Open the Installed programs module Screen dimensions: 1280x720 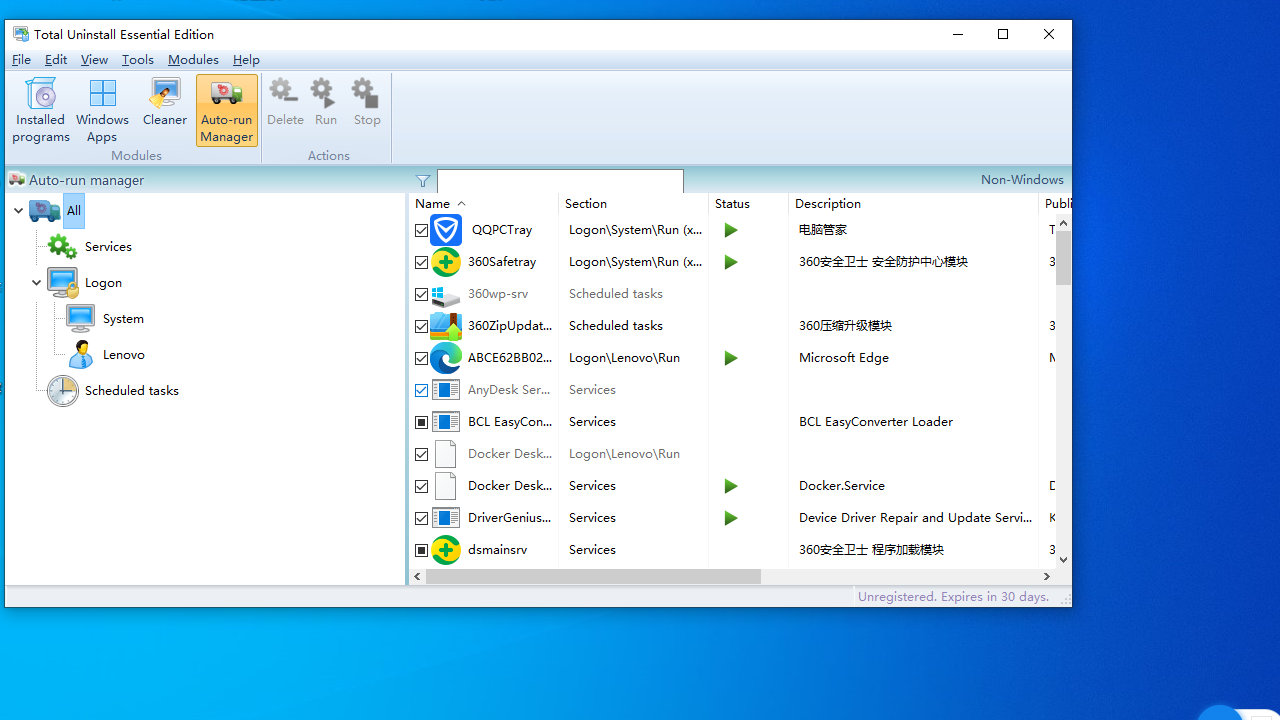point(40,110)
